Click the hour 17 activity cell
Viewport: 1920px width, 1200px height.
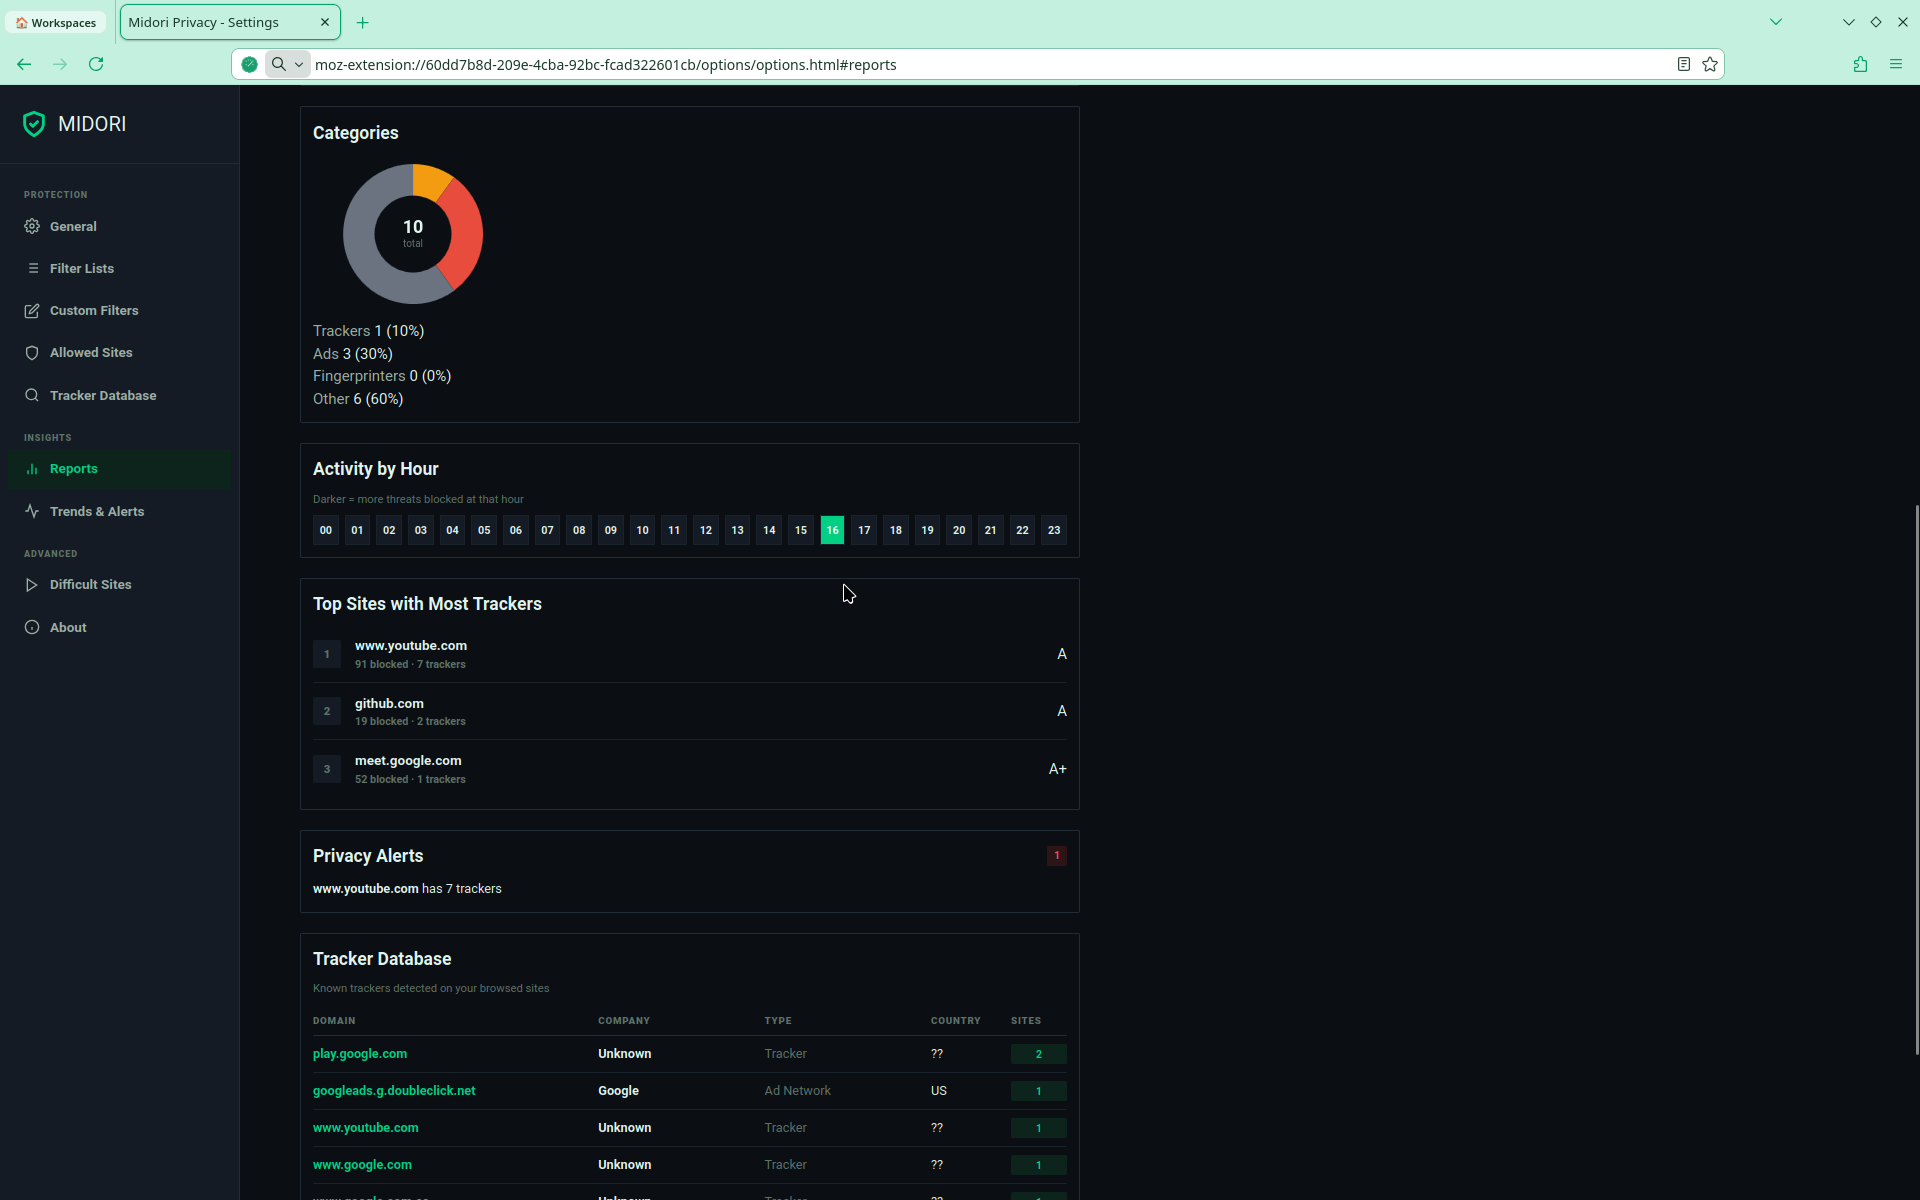point(864,530)
